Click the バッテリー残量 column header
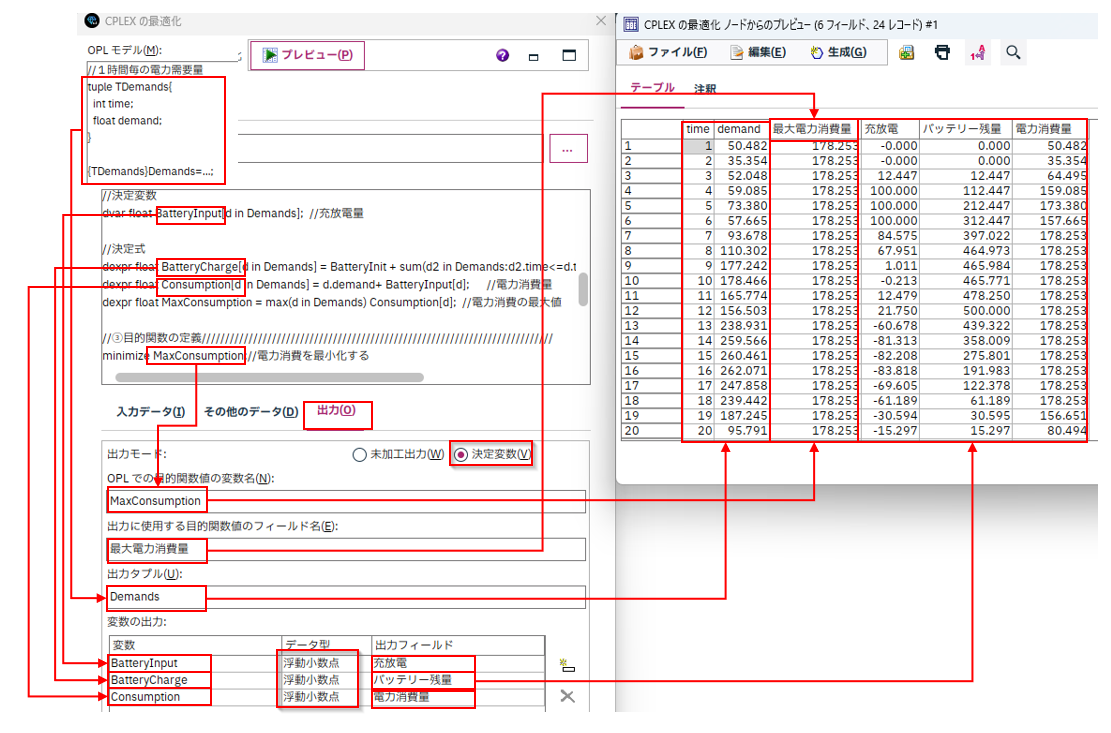The height and width of the screenshot is (733, 1111). tap(966, 129)
